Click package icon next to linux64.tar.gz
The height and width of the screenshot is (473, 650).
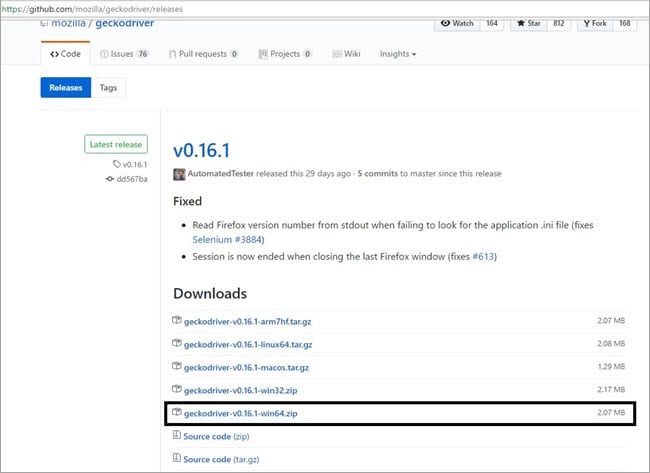[x=177, y=343]
